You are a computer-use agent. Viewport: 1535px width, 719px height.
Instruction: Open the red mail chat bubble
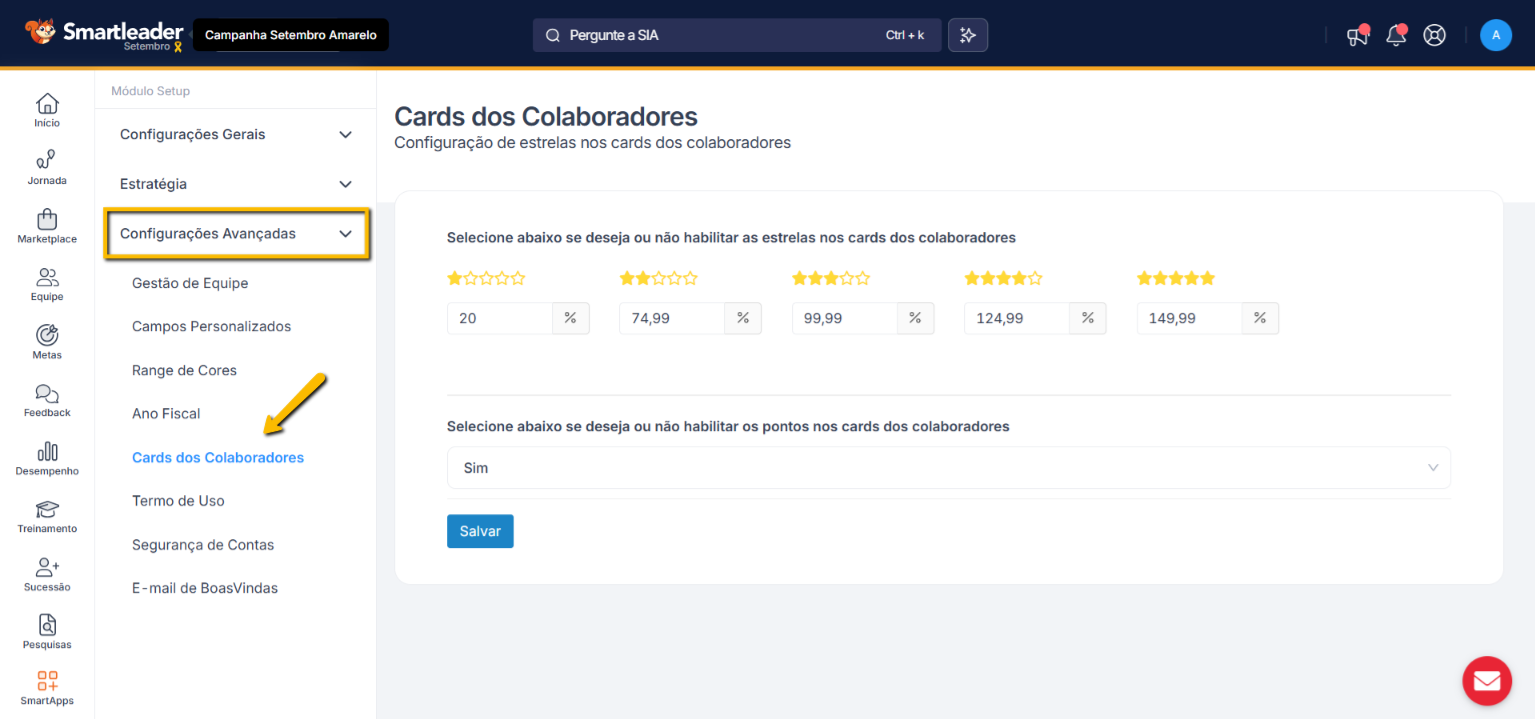tap(1486, 681)
